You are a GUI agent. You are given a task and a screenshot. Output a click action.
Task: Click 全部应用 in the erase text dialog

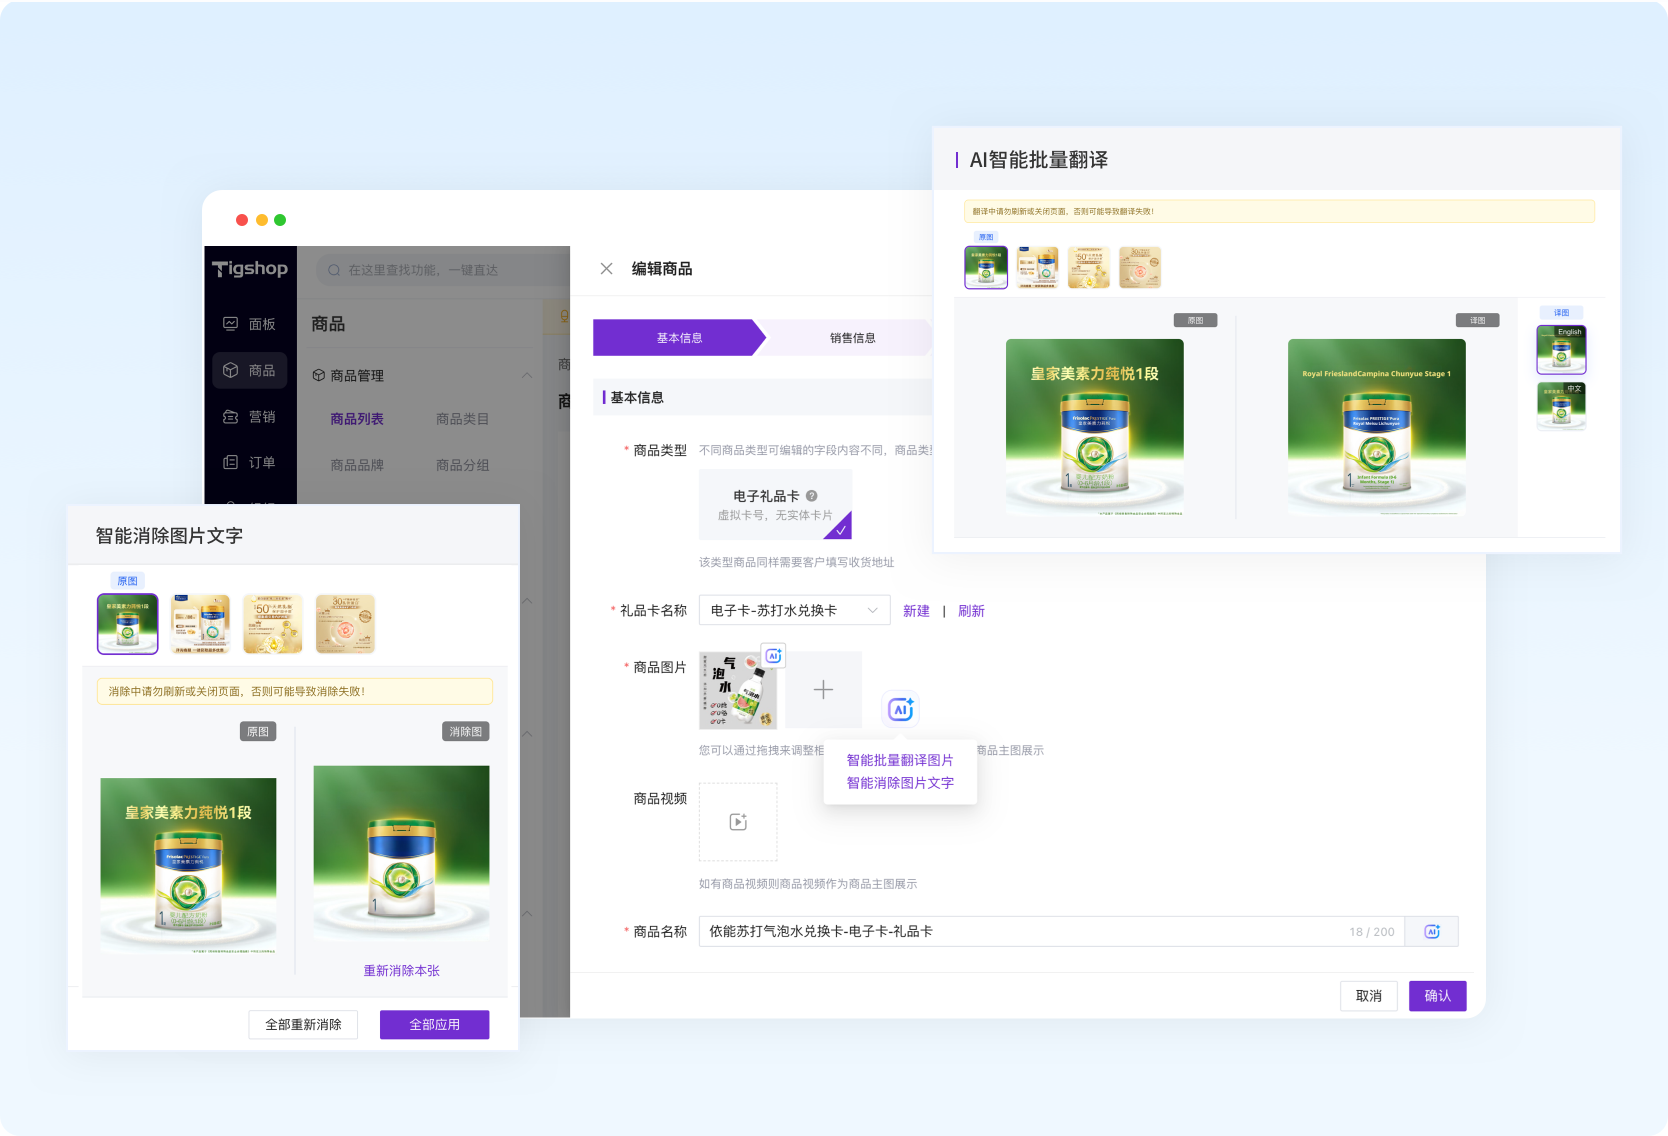click(435, 1025)
